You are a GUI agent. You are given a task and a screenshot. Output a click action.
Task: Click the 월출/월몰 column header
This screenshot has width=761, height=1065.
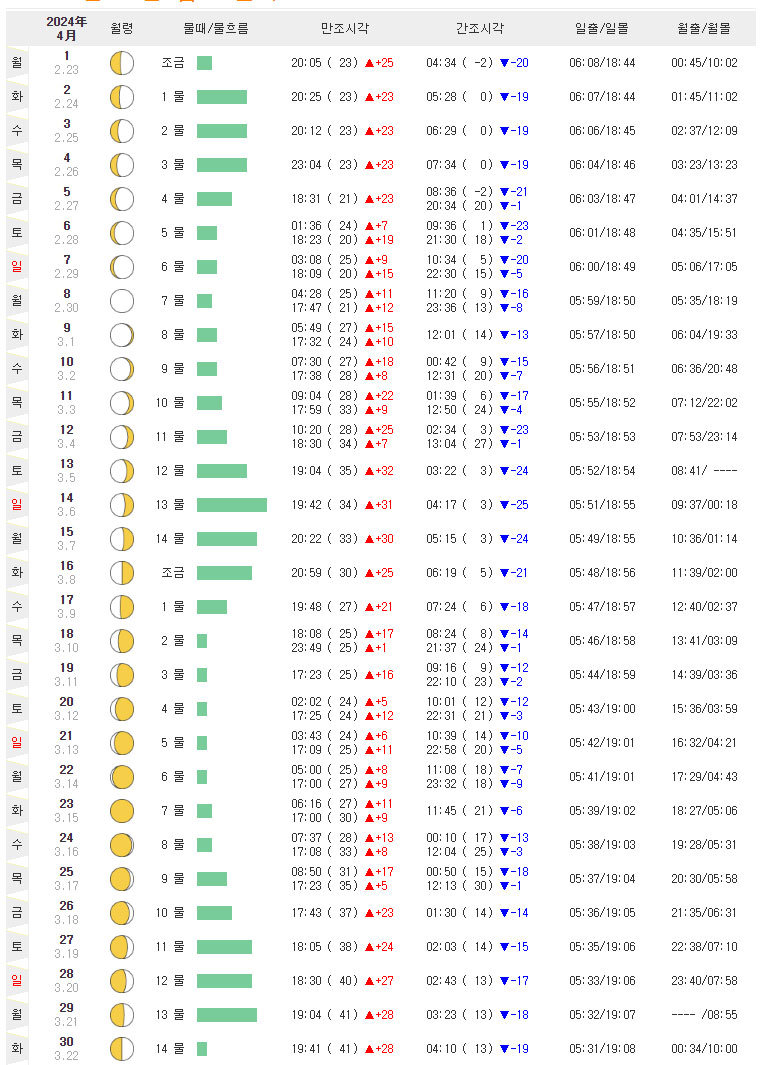(x=704, y=29)
